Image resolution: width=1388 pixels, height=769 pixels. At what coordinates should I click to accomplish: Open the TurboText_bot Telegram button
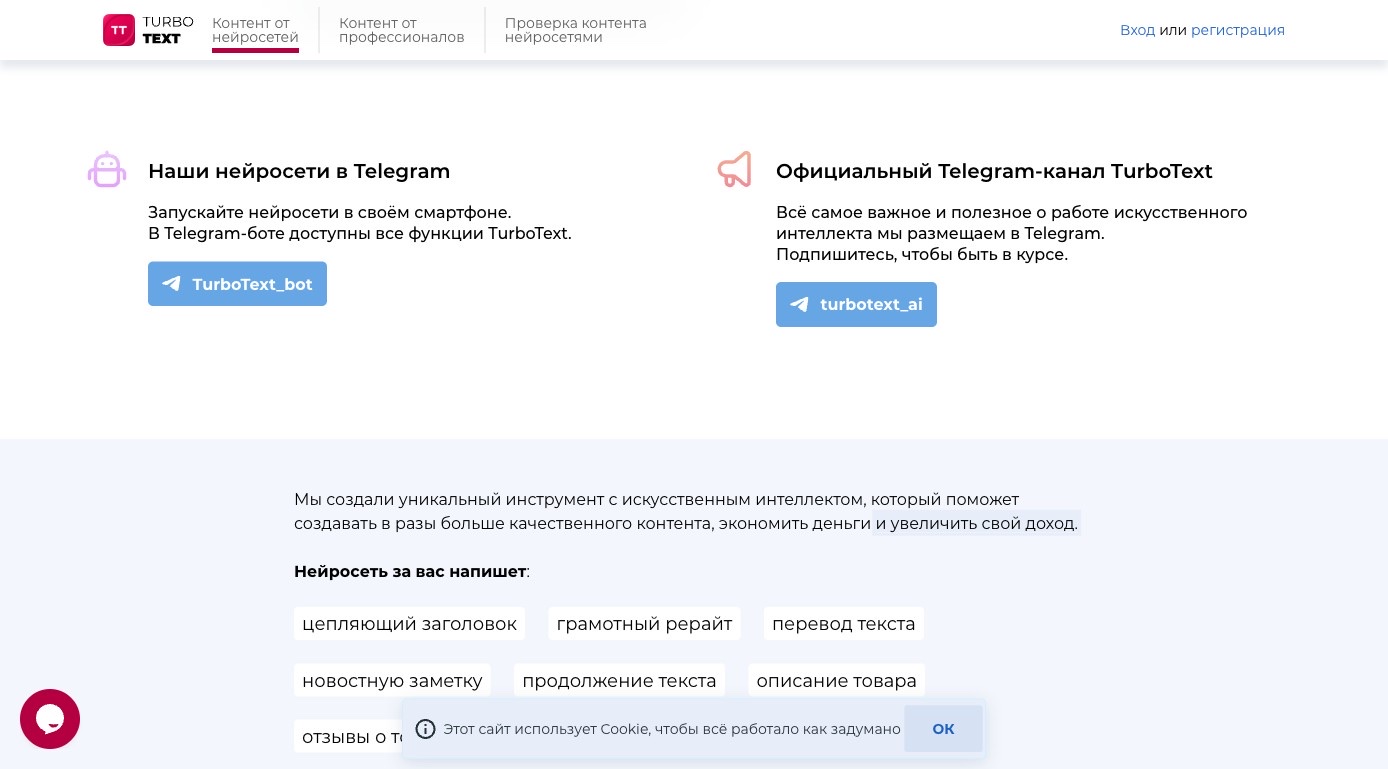coord(237,284)
